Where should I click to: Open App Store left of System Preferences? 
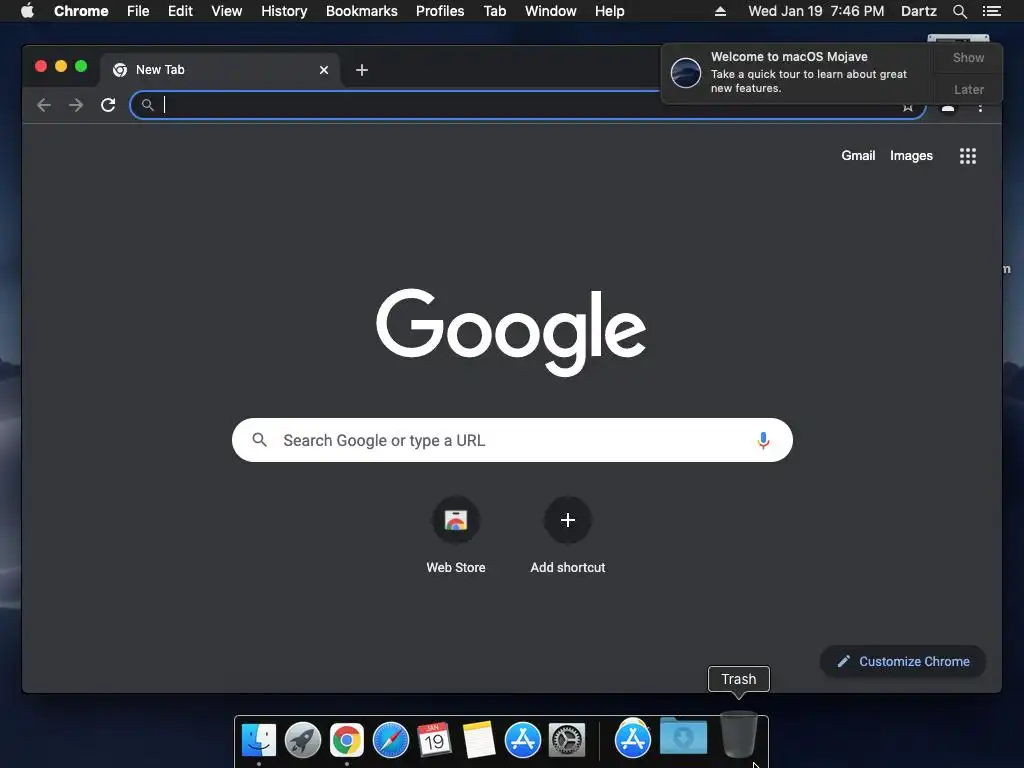coord(522,740)
